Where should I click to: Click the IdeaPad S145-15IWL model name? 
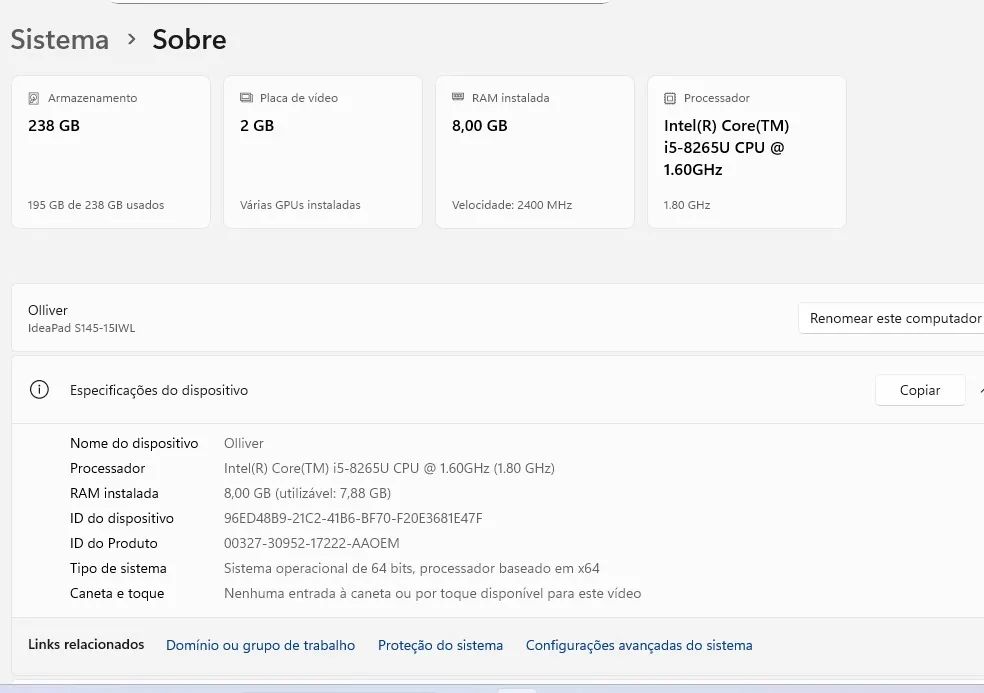click(x=81, y=328)
